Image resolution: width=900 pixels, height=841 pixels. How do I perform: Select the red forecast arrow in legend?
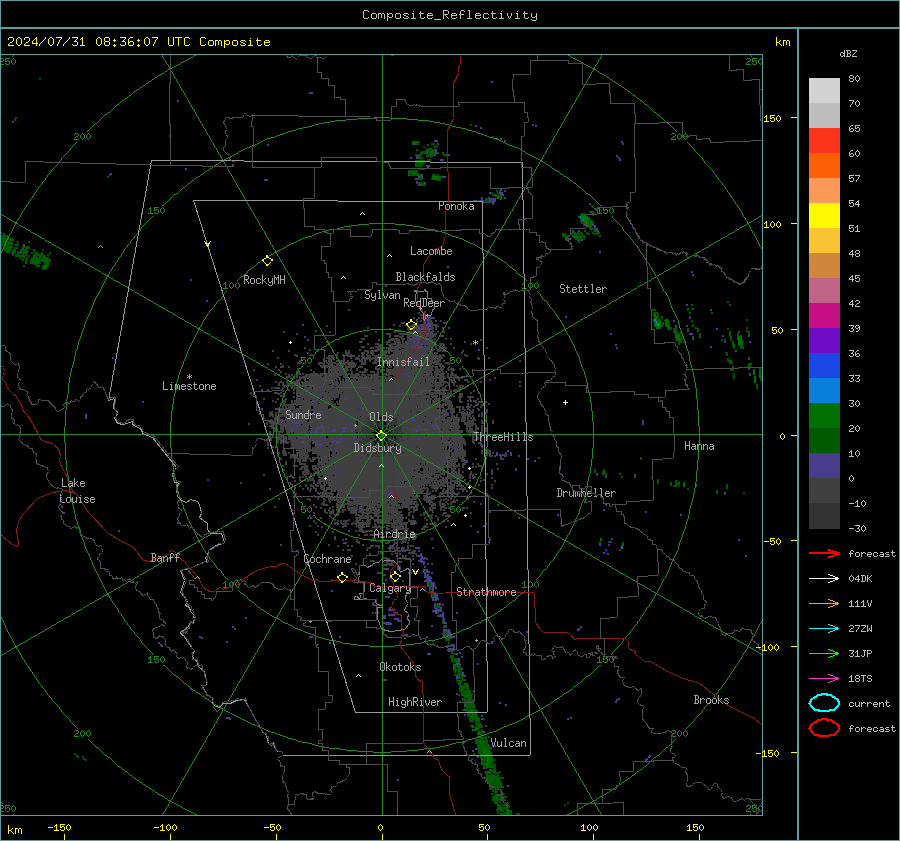pyautogui.click(x=824, y=553)
